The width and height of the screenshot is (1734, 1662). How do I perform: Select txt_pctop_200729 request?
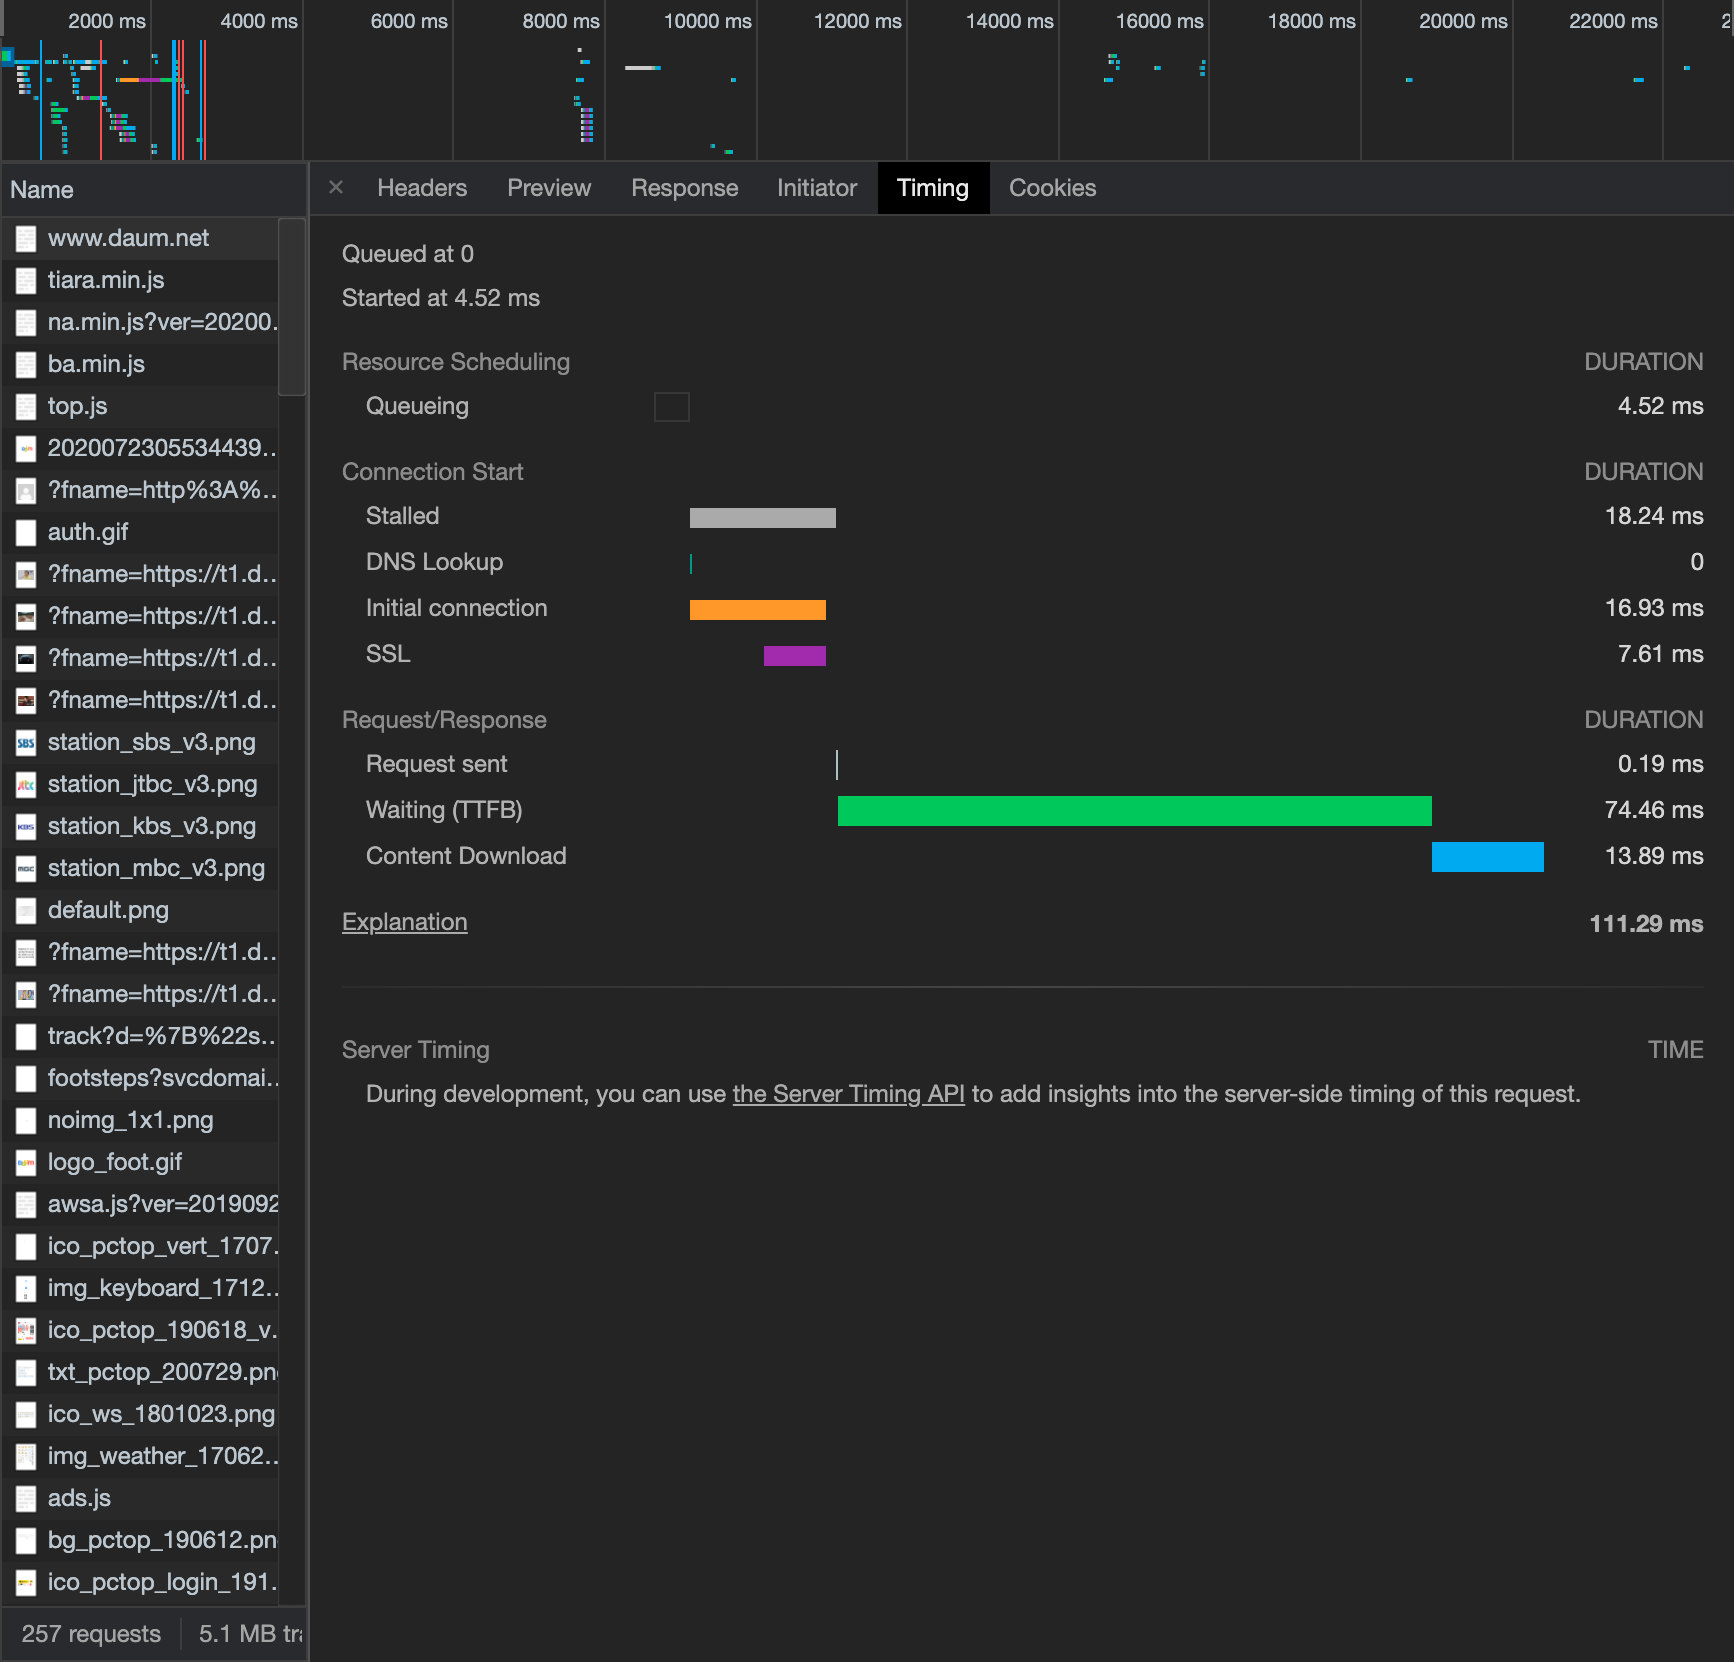(x=140, y=1372)
